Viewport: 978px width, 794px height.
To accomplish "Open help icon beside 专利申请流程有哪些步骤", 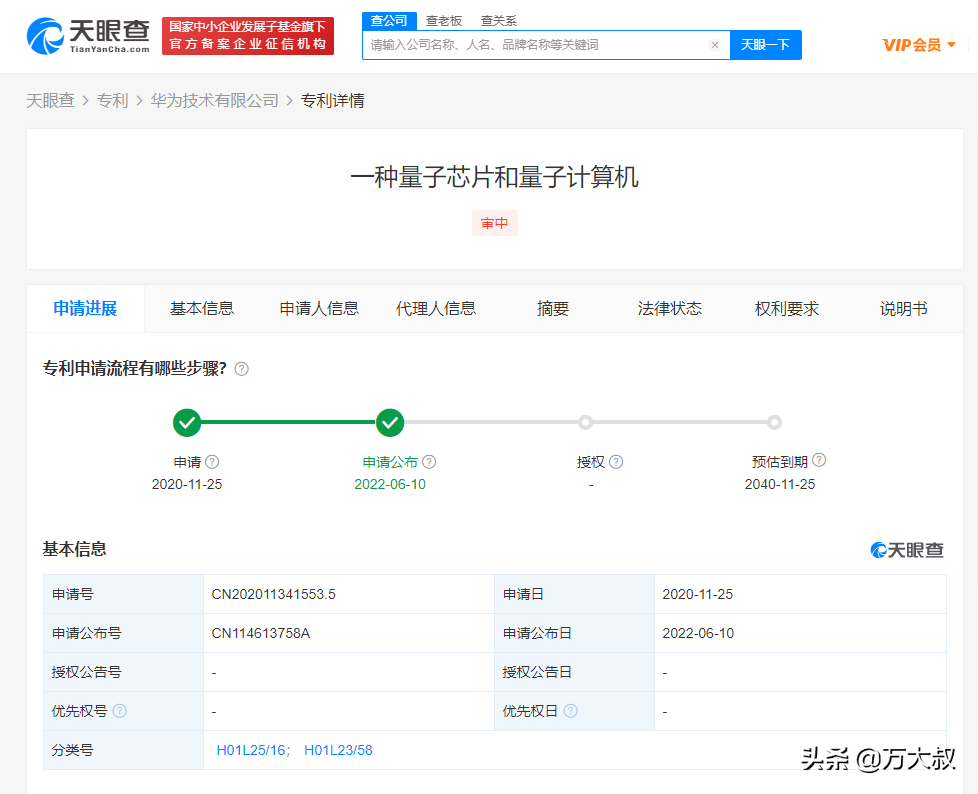I will 241,369.
